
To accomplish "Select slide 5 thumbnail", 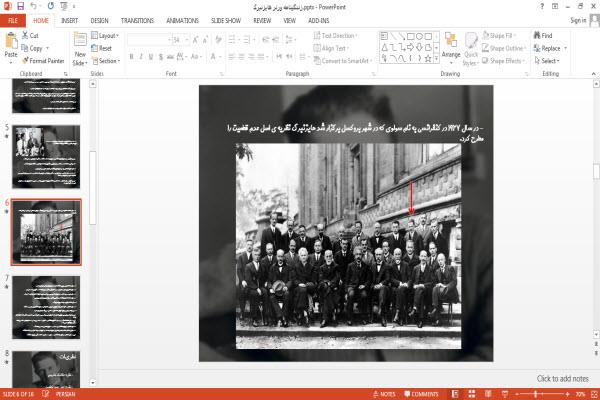I will coord(46,157).
